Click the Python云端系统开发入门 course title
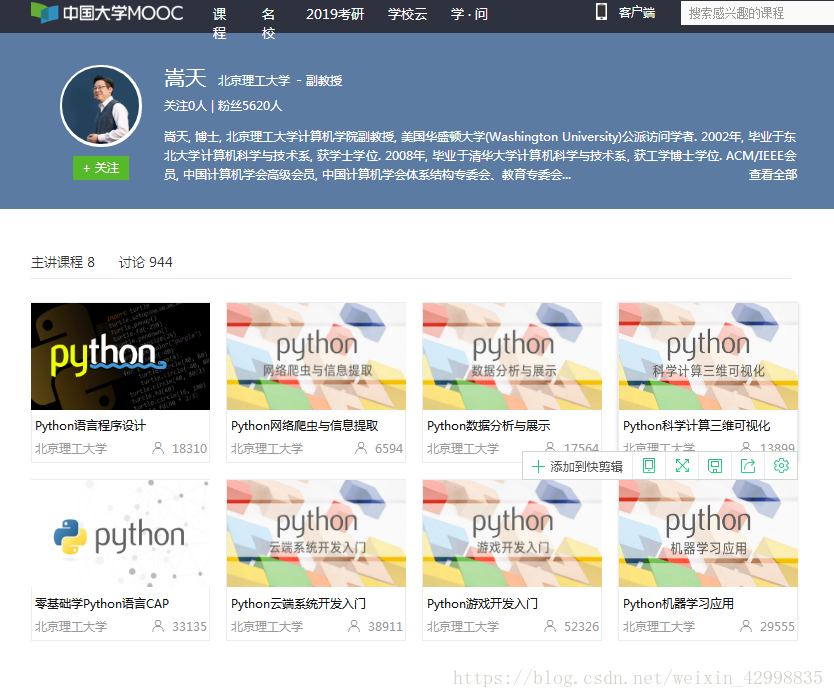This screenshot has height=698, width=834. [x=298, y=603]
